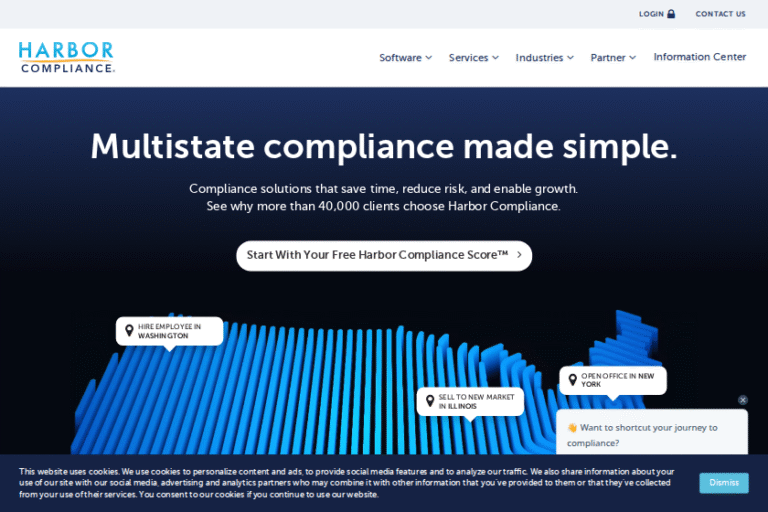Image resolution: width=768 pixels, height=512 pixels.
Task: Dismiss the cookie notice banner
Action: click(x=723, y=482)
